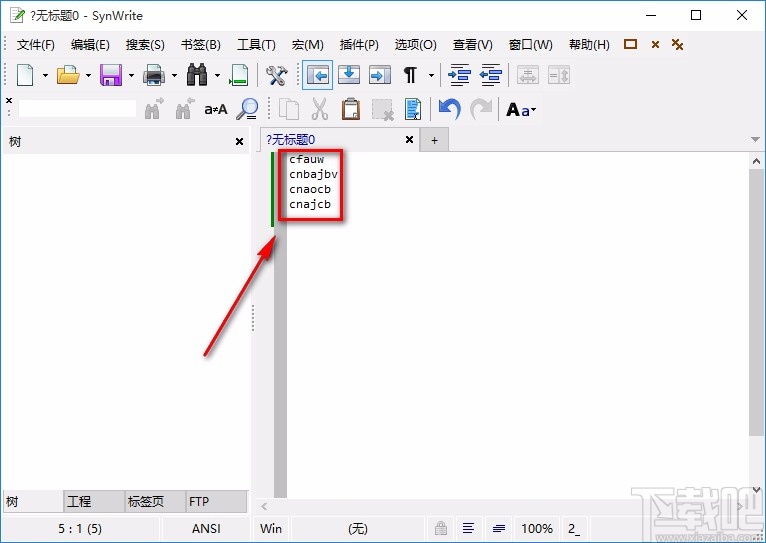Viewport: 766px width, 543px height.
Task: Open the 搜索(S) menu
Action: coord(145,45)
